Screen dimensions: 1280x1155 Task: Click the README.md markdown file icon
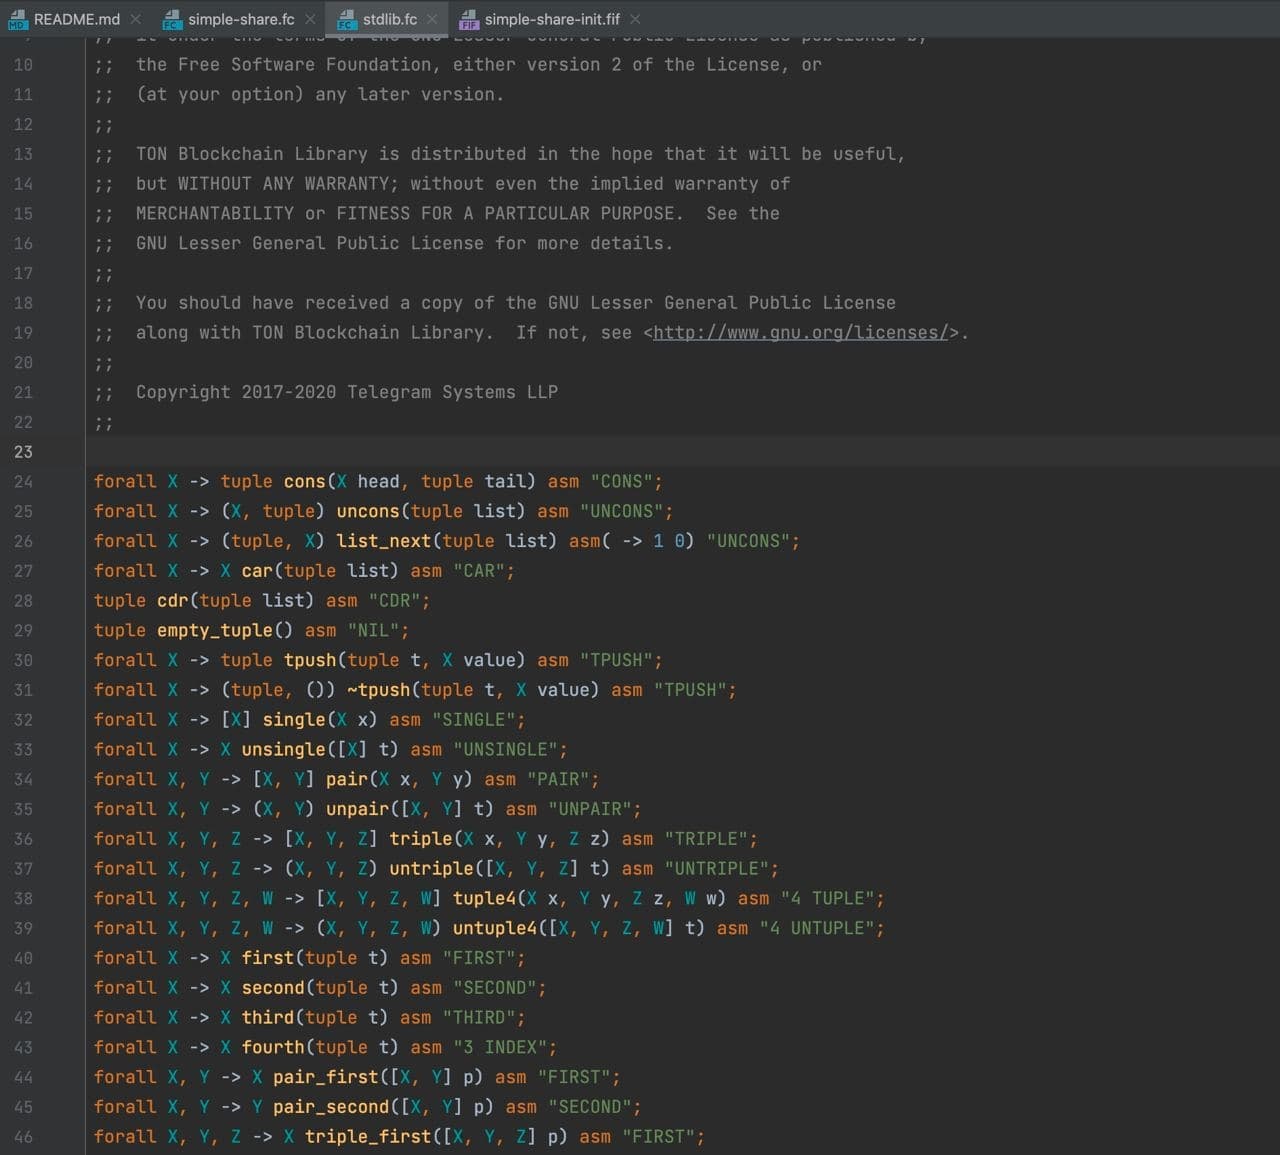18,19
